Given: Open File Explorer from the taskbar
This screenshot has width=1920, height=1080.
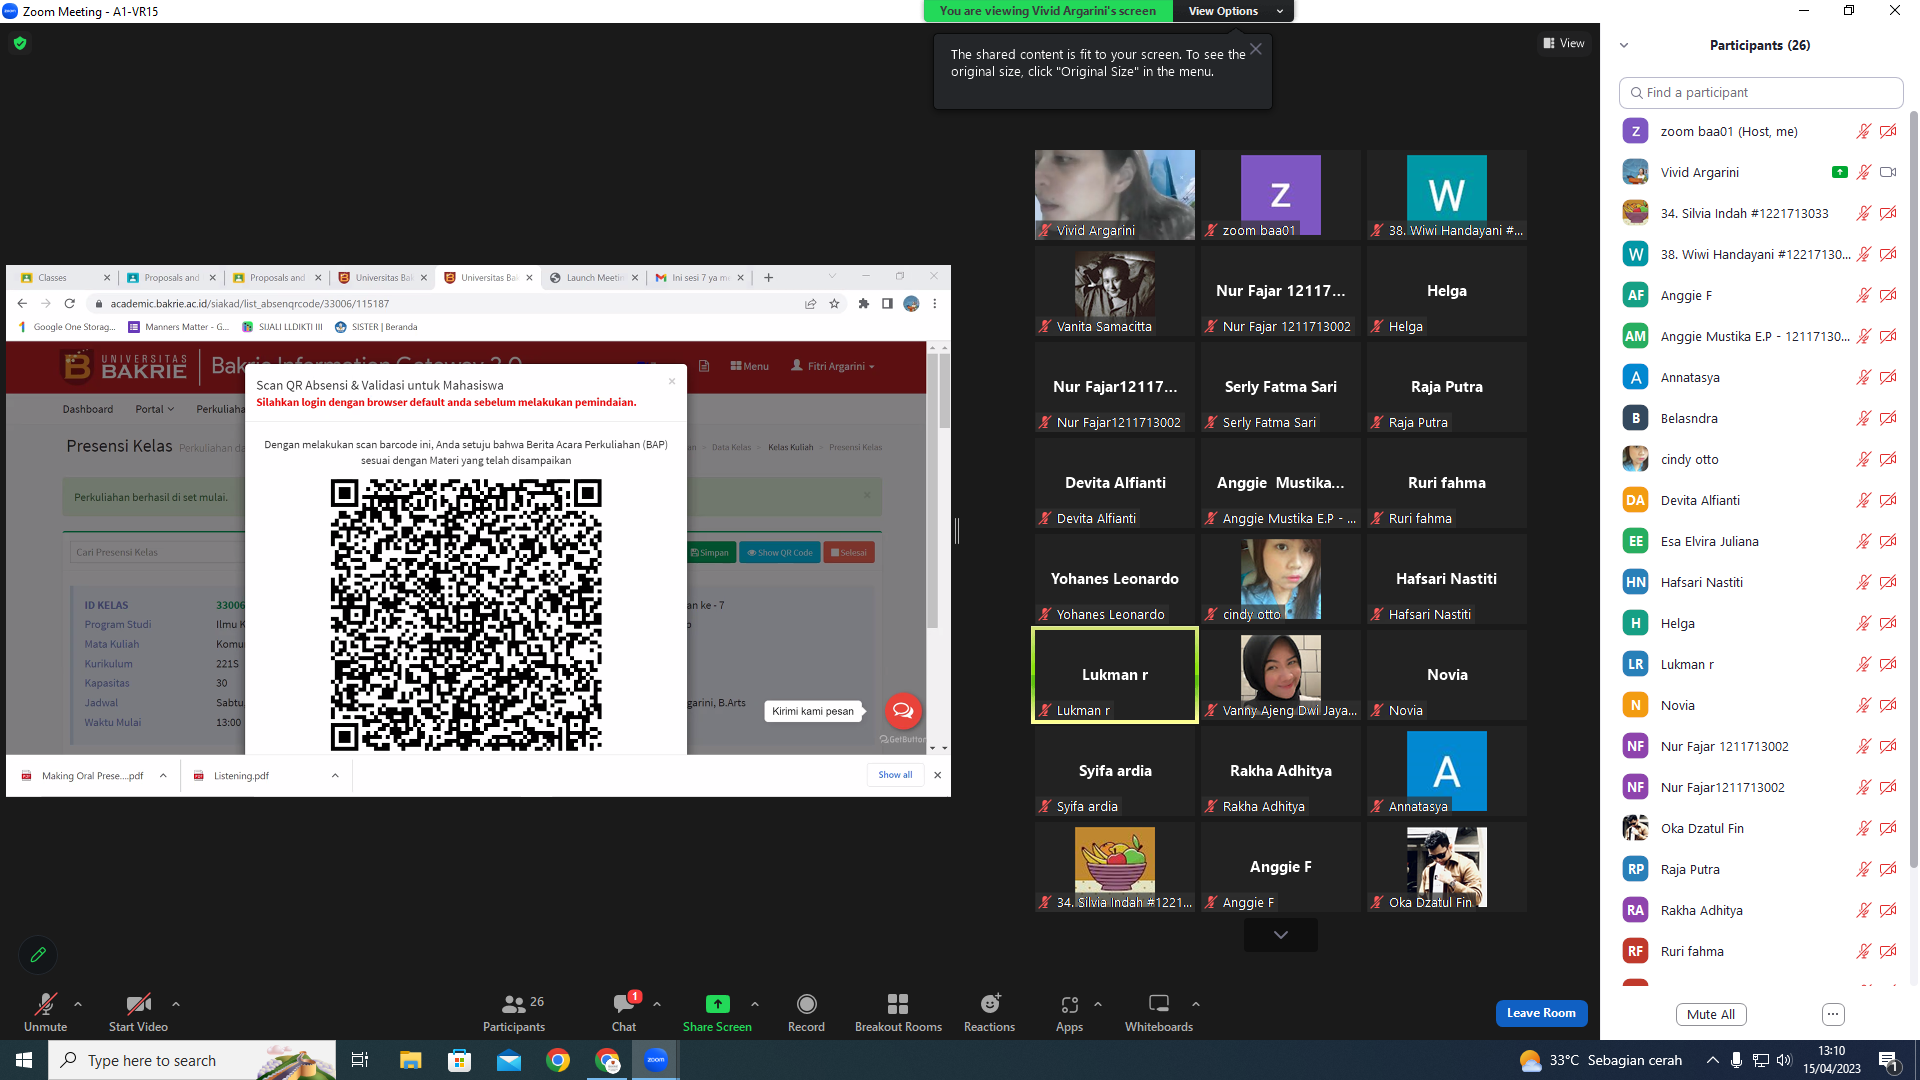Looking at the screenshot, I should pos(410,1060).
